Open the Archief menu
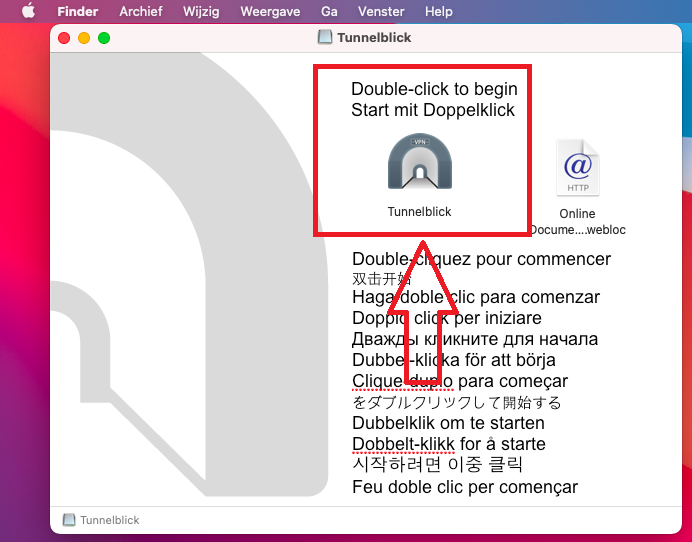Screen dimensions: 692x542 141,11
